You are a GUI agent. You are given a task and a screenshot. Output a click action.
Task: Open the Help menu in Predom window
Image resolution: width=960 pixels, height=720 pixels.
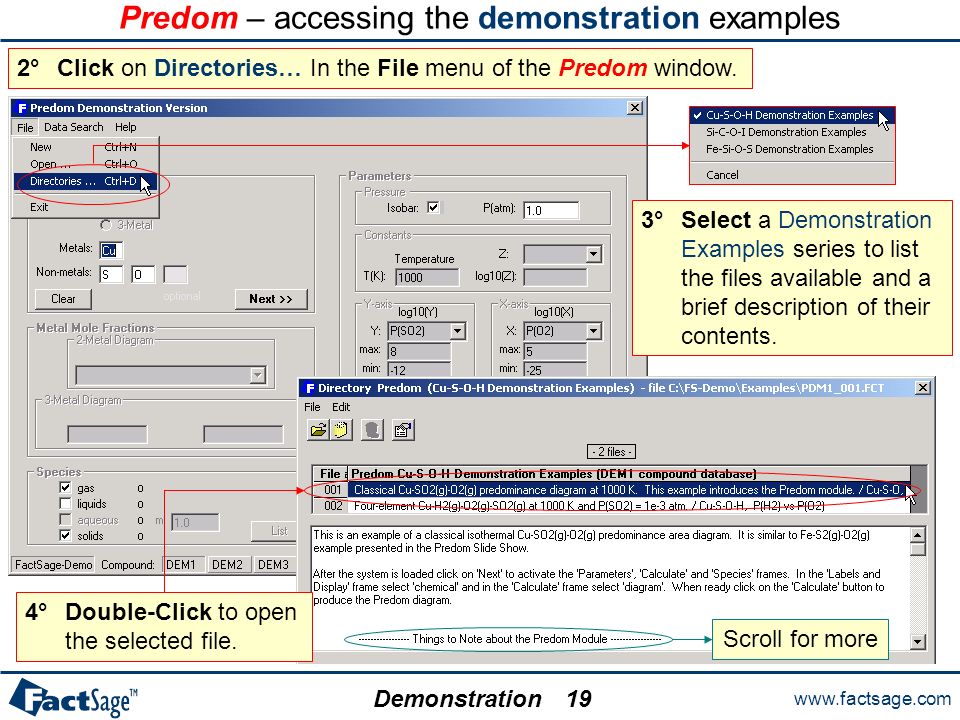126,127
